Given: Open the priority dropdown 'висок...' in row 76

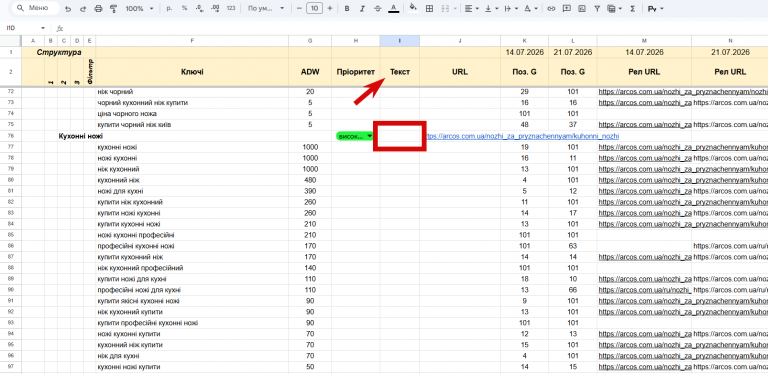Looking at the screenshot, I should [x=355, y=136].
